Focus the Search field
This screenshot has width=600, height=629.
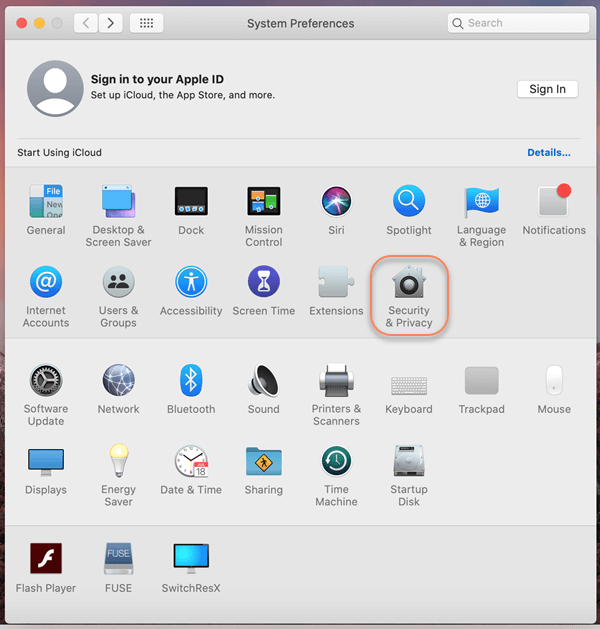[x=518, y=23]
